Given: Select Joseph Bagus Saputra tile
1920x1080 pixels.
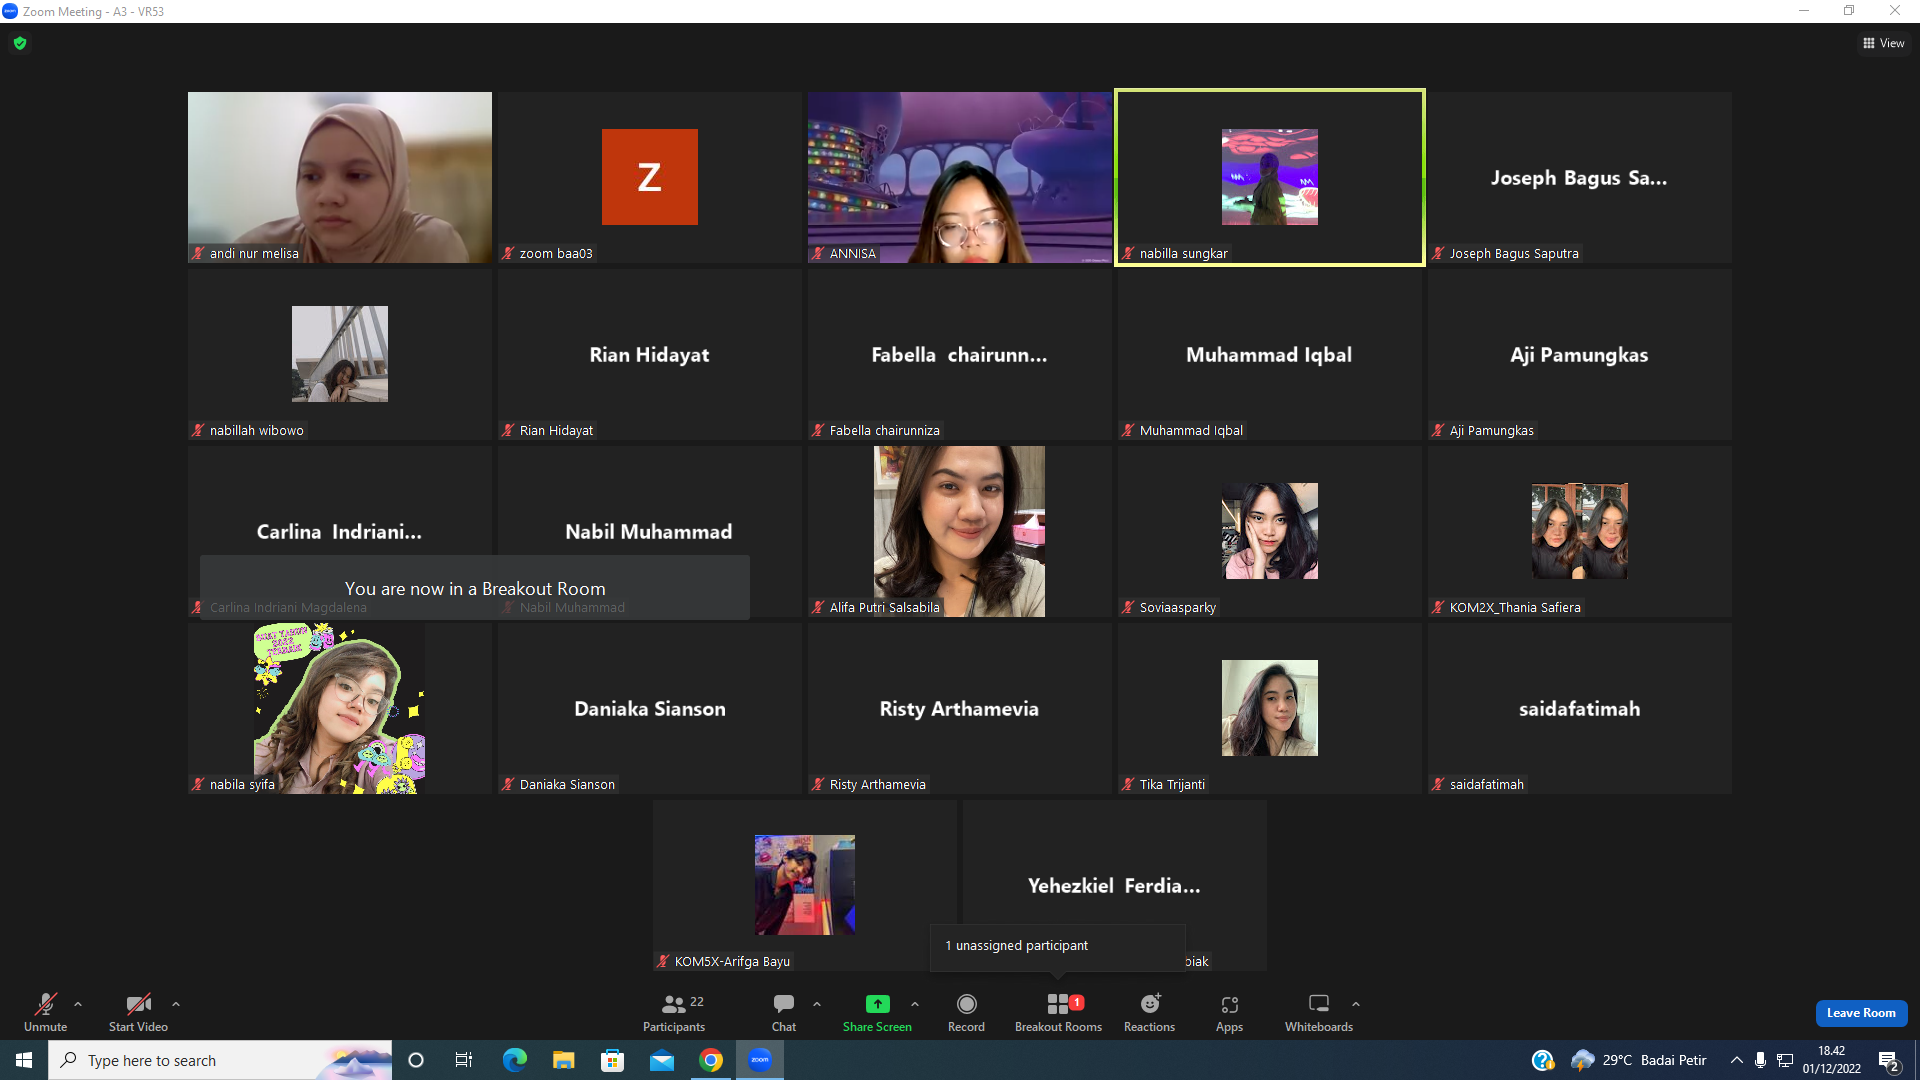Looking at the screenshot, I should pos(1580,177).
